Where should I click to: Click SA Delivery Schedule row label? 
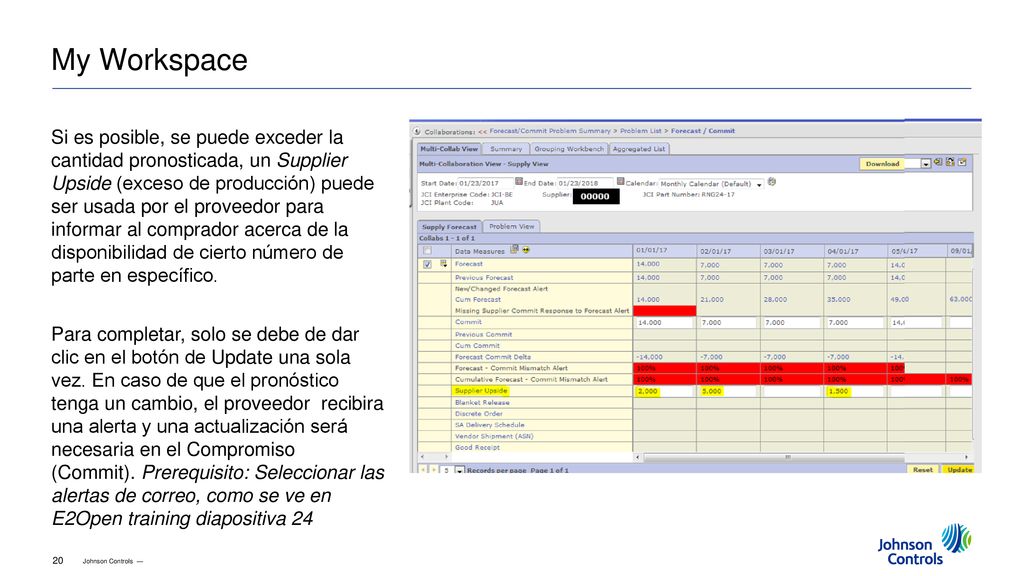click(x=490, y=424)
